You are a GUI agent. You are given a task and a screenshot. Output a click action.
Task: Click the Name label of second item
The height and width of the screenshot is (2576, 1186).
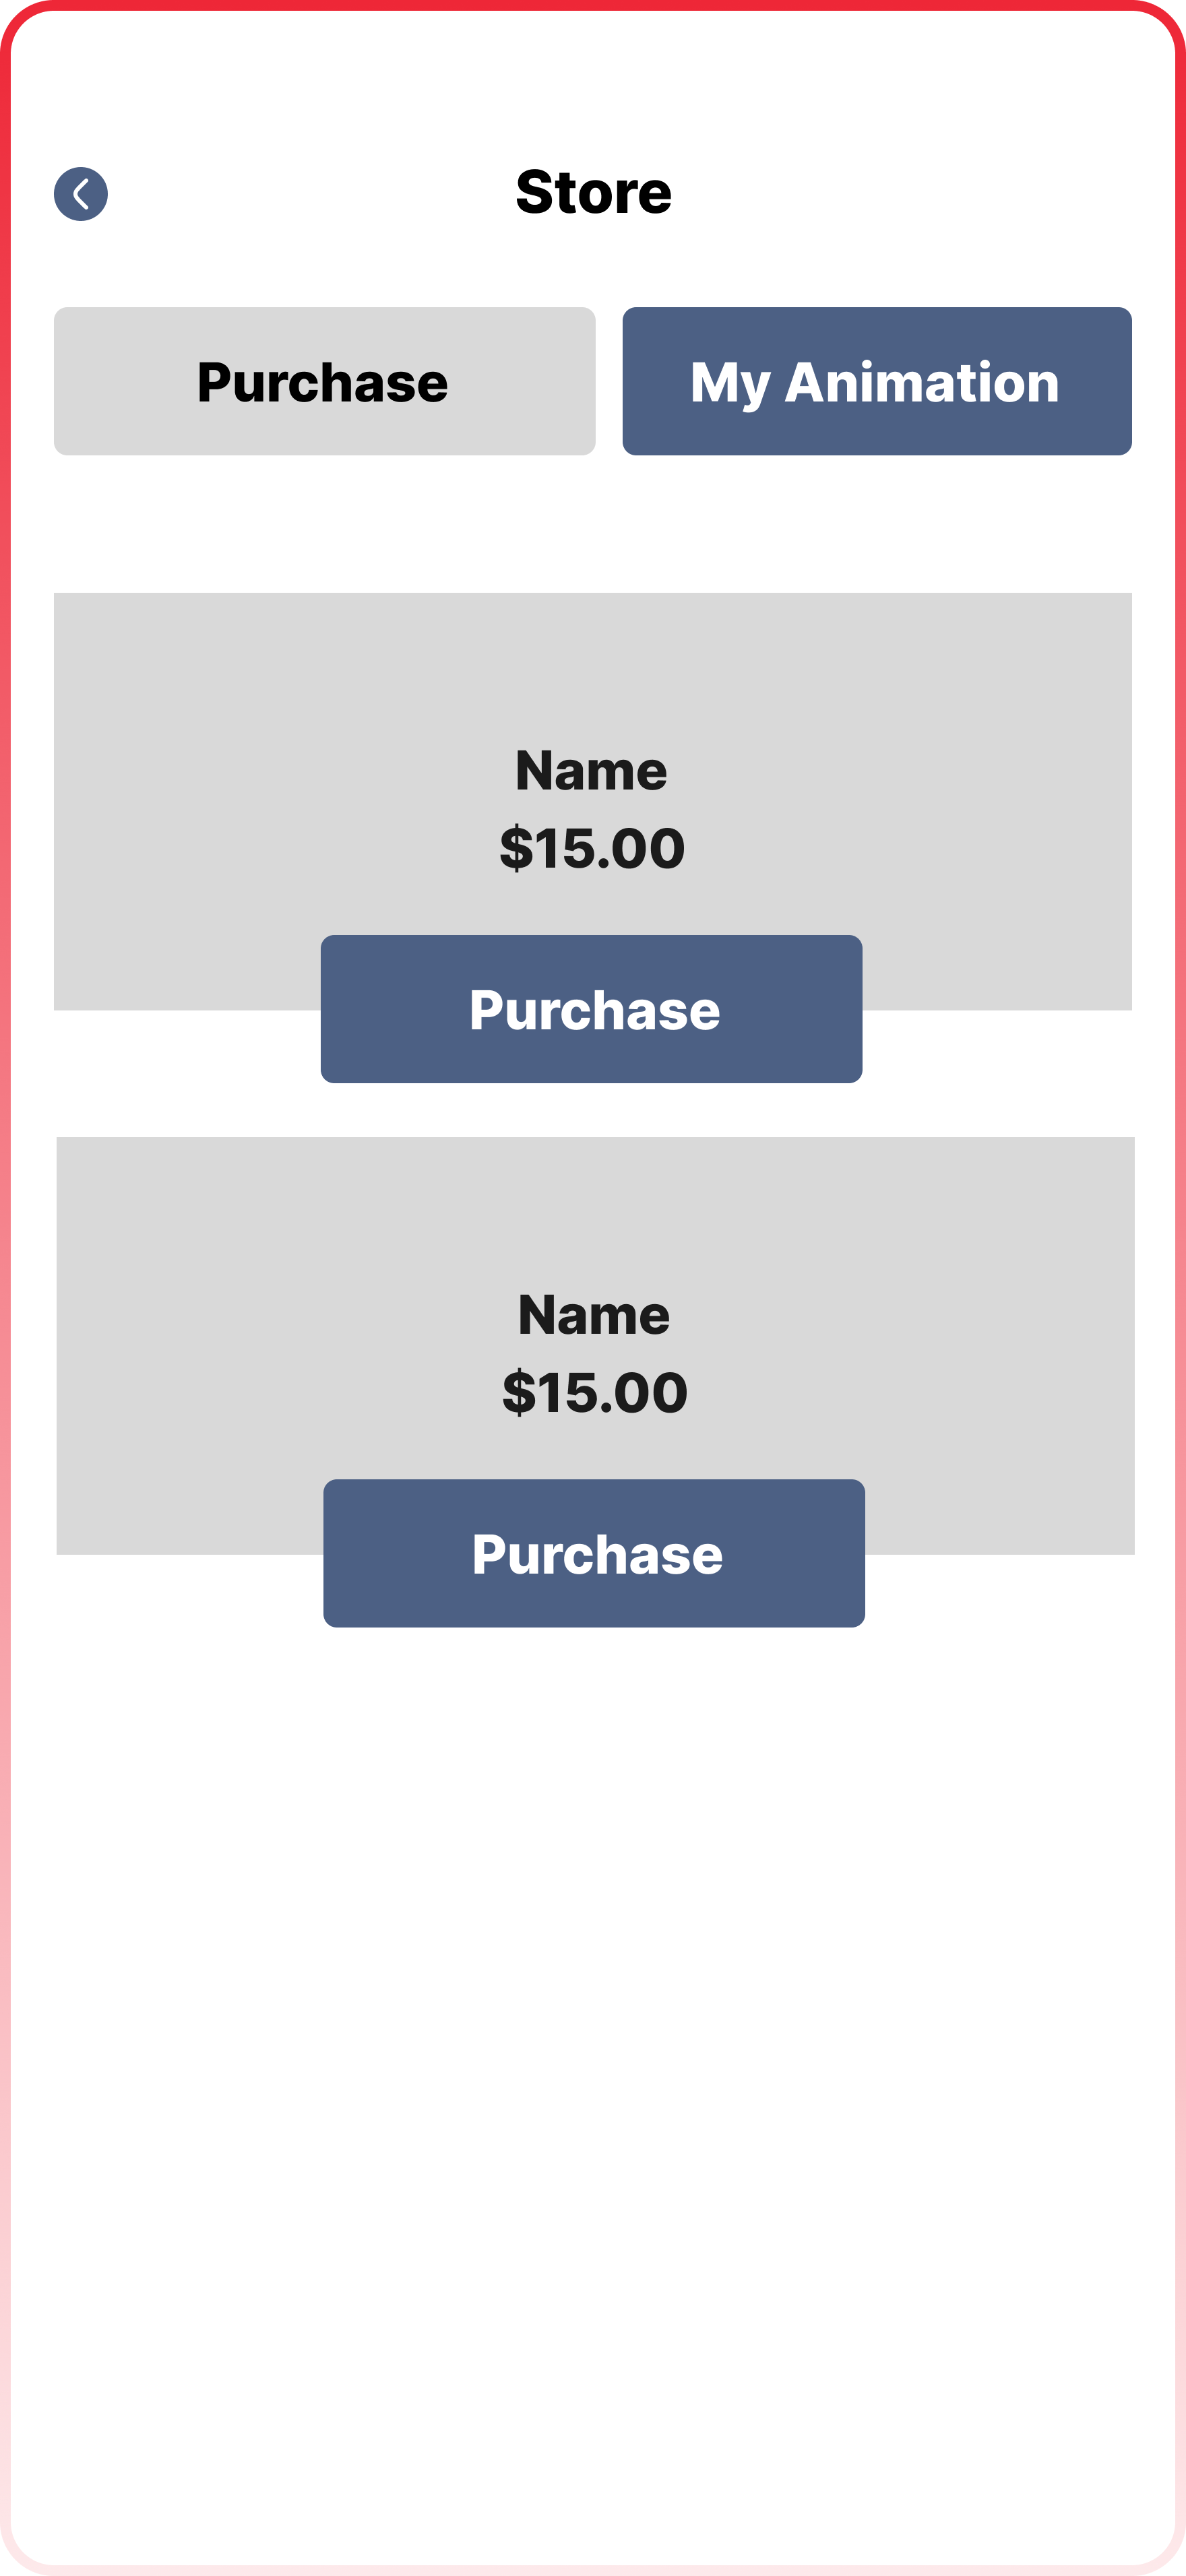pyautogui.click(x=594, y=1315)
